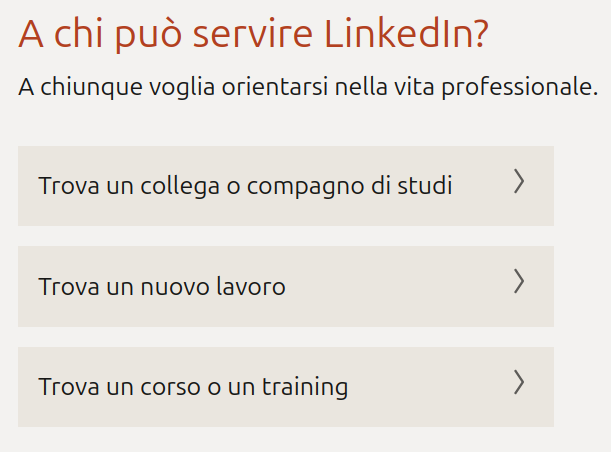Expand the 'Trova un nuovo lavoro' row
The width and height of the screenshot is (611, 452).
coord(285,286)
